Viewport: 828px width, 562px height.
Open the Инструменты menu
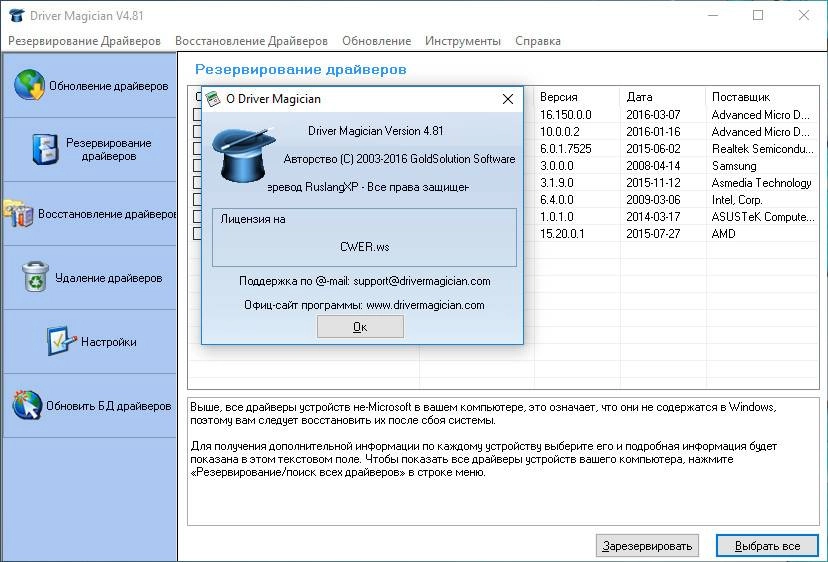(463, 41)
